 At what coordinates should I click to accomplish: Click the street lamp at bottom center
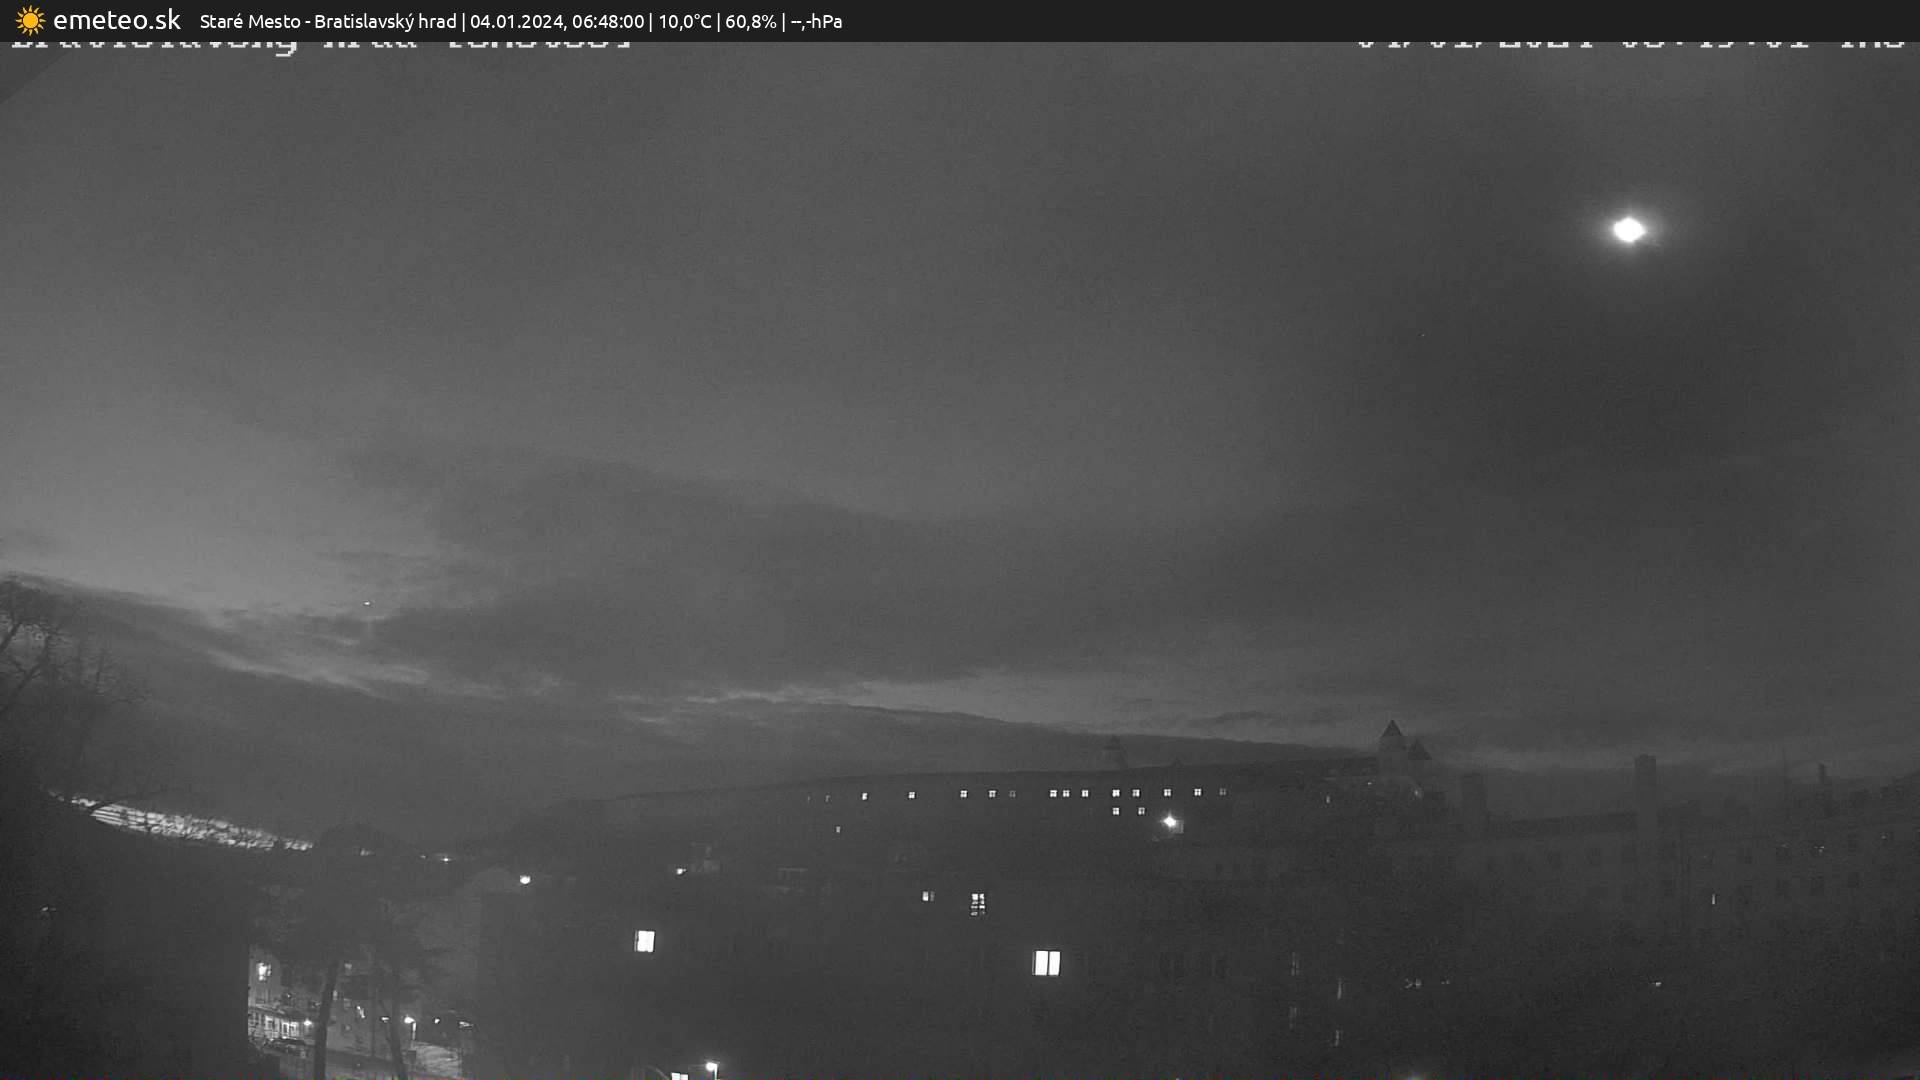[x=711, y=1067]
